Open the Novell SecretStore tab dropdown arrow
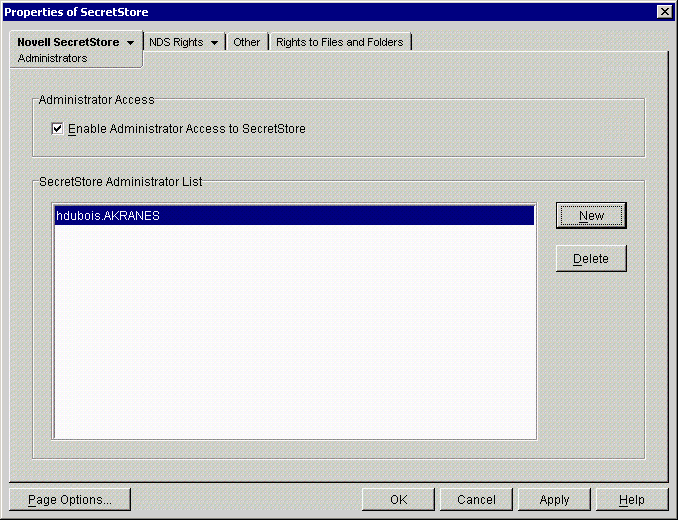Viewport: 678px width, 520px height. click(130, 43)
